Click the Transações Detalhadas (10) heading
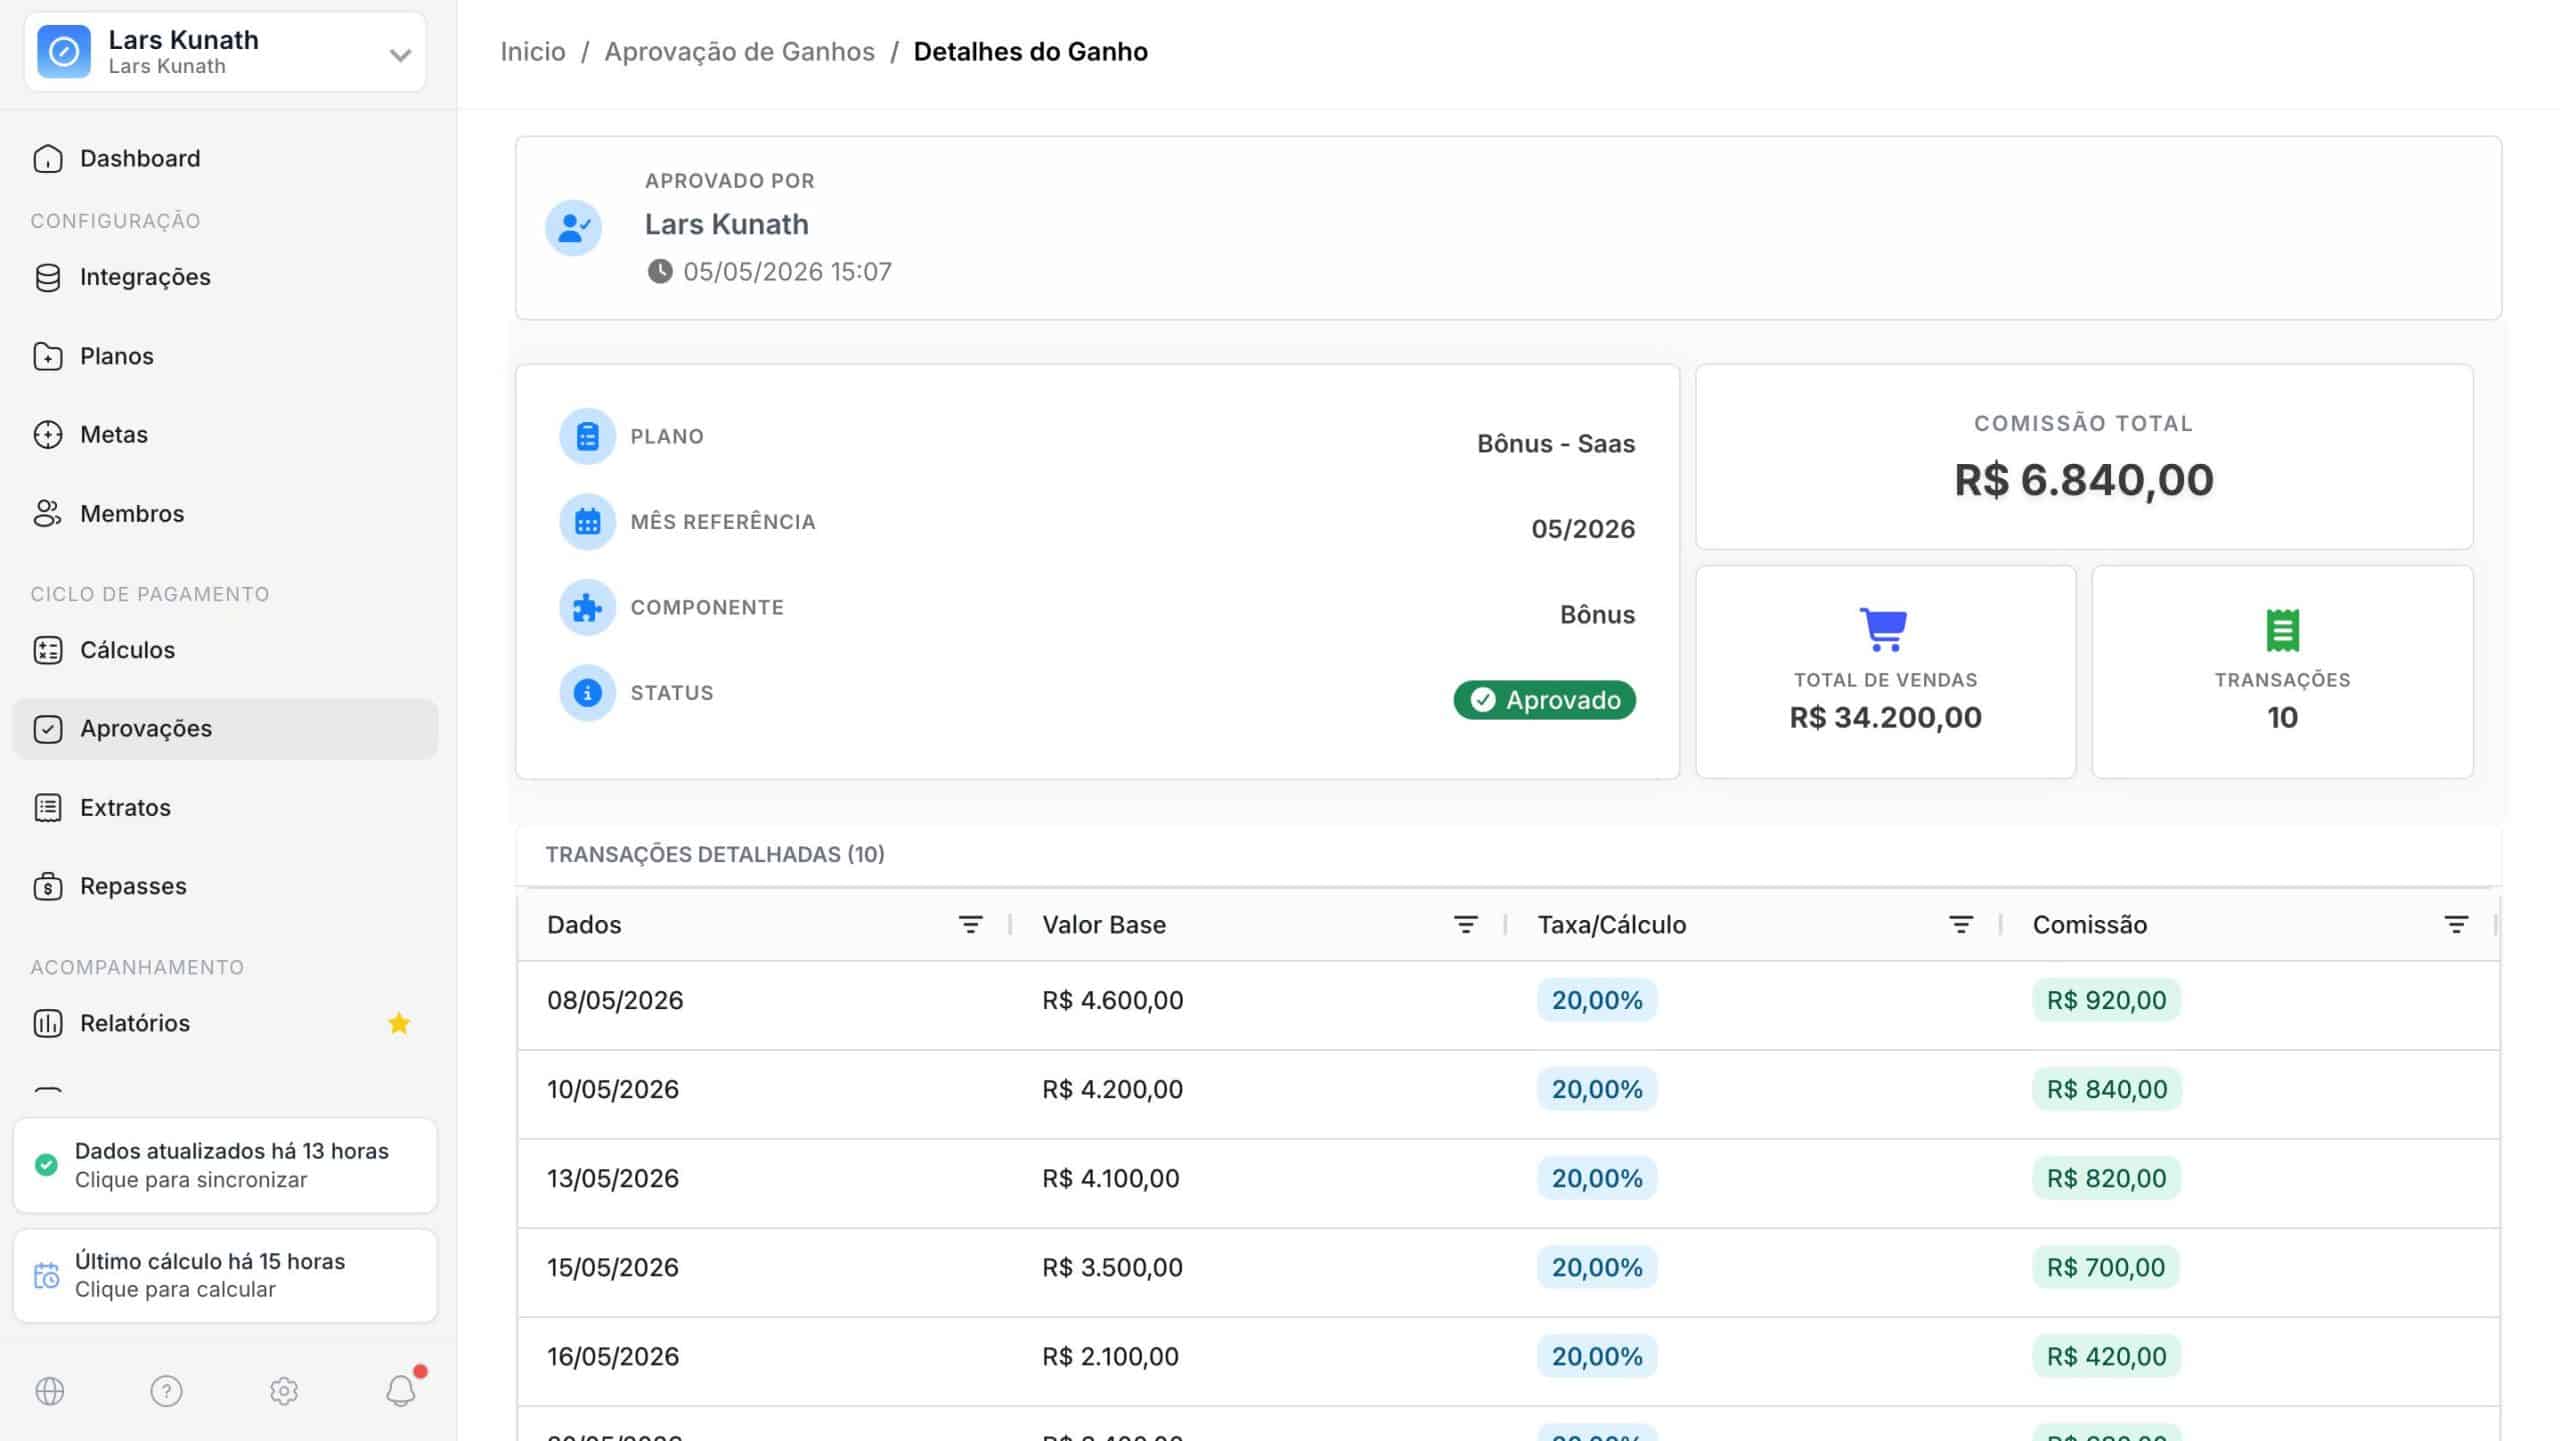The width and height of the screenshot is (2560, 1441). click(x=715, y=854)
